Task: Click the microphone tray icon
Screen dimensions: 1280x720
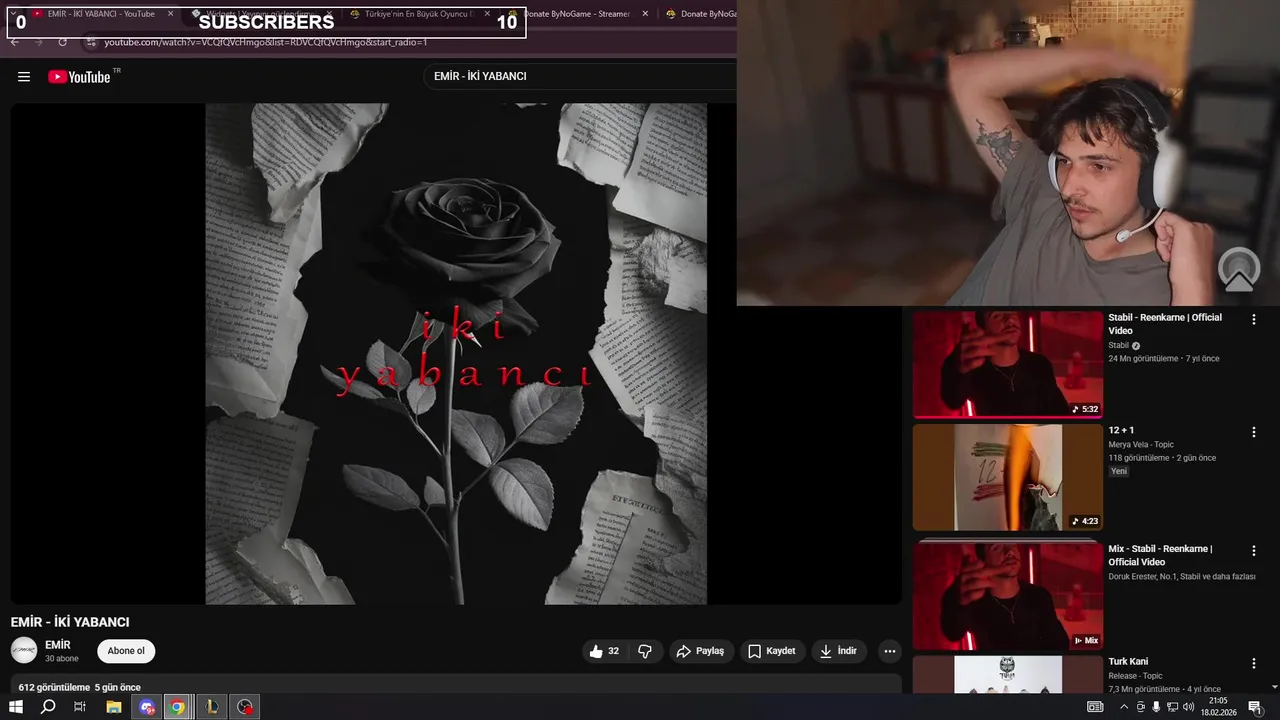Action: [x=1156, y=707]
